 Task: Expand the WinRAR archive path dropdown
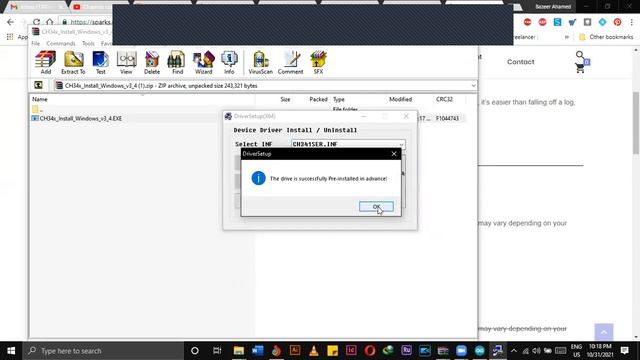[x=473, y=86]
